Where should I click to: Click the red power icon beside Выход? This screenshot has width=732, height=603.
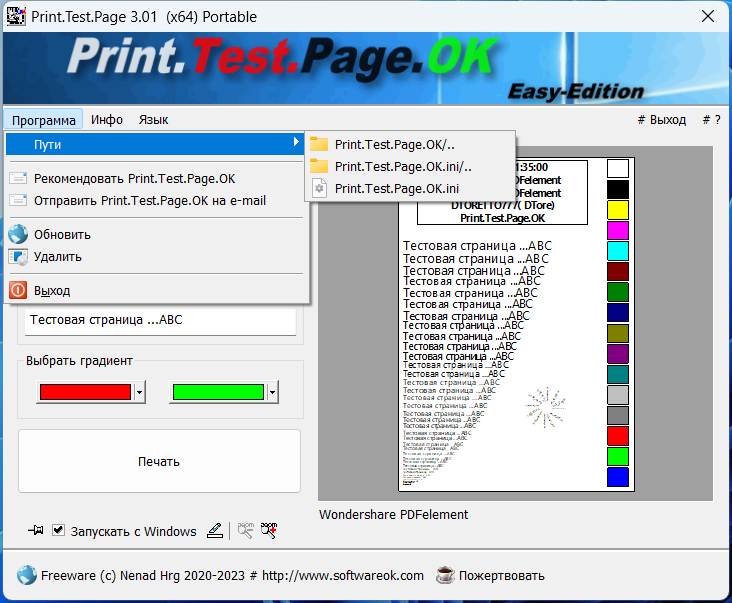pyautogui.click(x=18, y=290)
